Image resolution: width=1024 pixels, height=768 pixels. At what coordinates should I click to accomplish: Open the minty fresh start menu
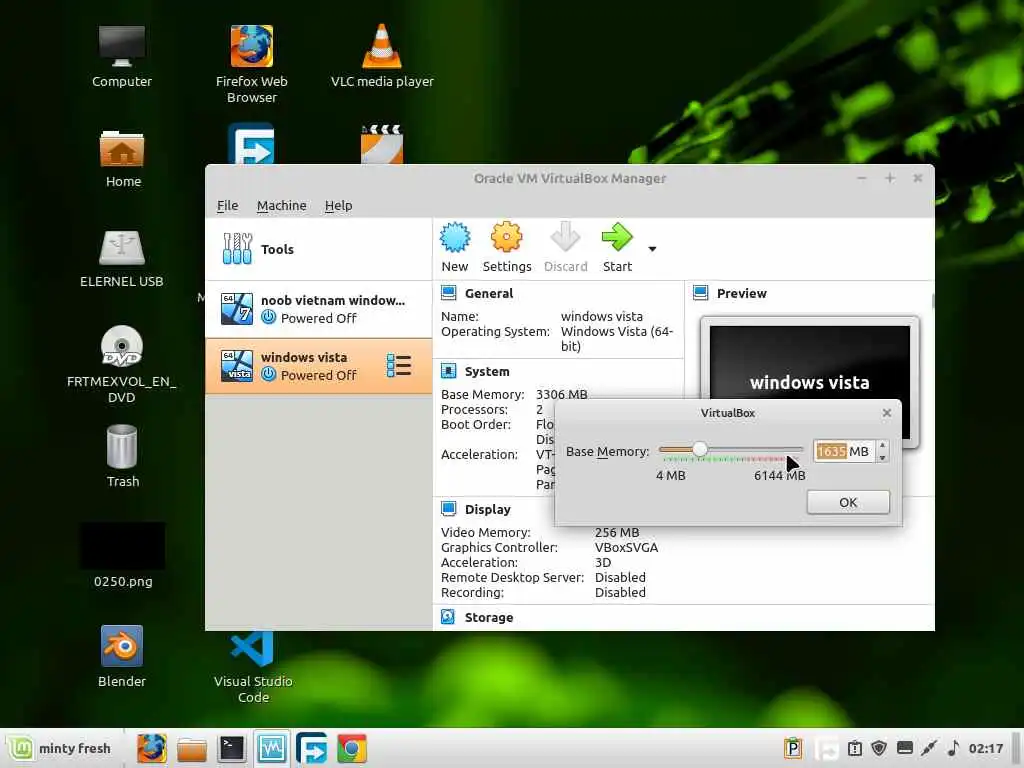(60, 748)
